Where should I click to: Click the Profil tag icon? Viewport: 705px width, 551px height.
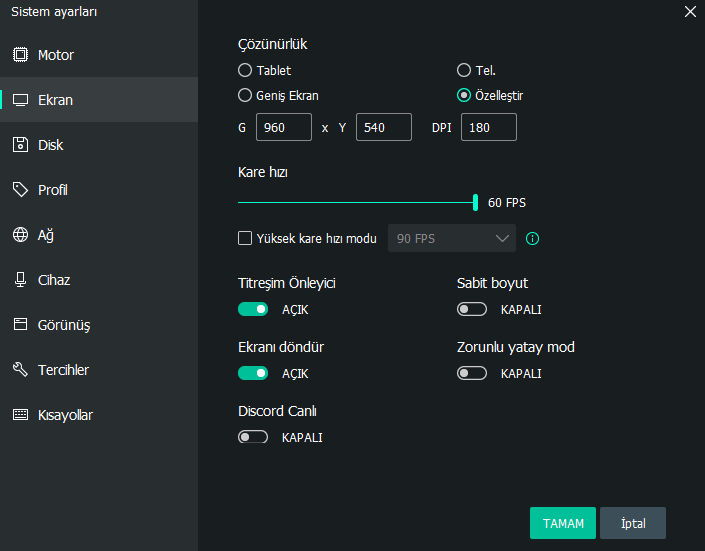20,190
